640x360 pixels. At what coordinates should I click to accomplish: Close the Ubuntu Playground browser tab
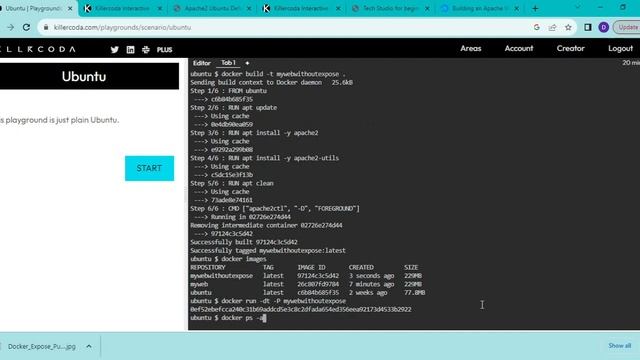70,8
